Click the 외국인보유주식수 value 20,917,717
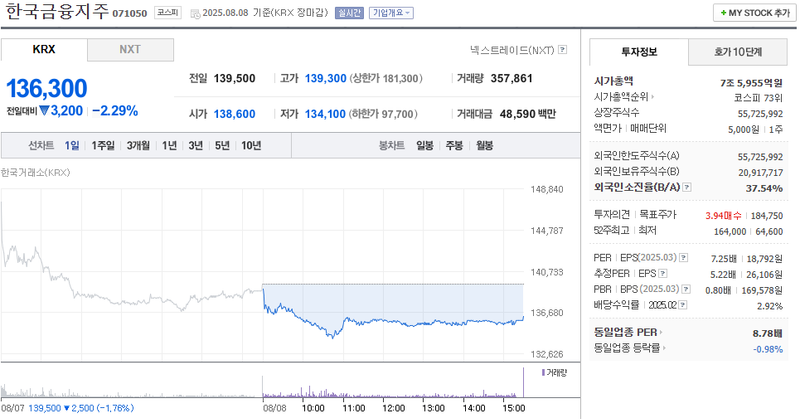Screen dimensions: 800x419 click(760, 173)
